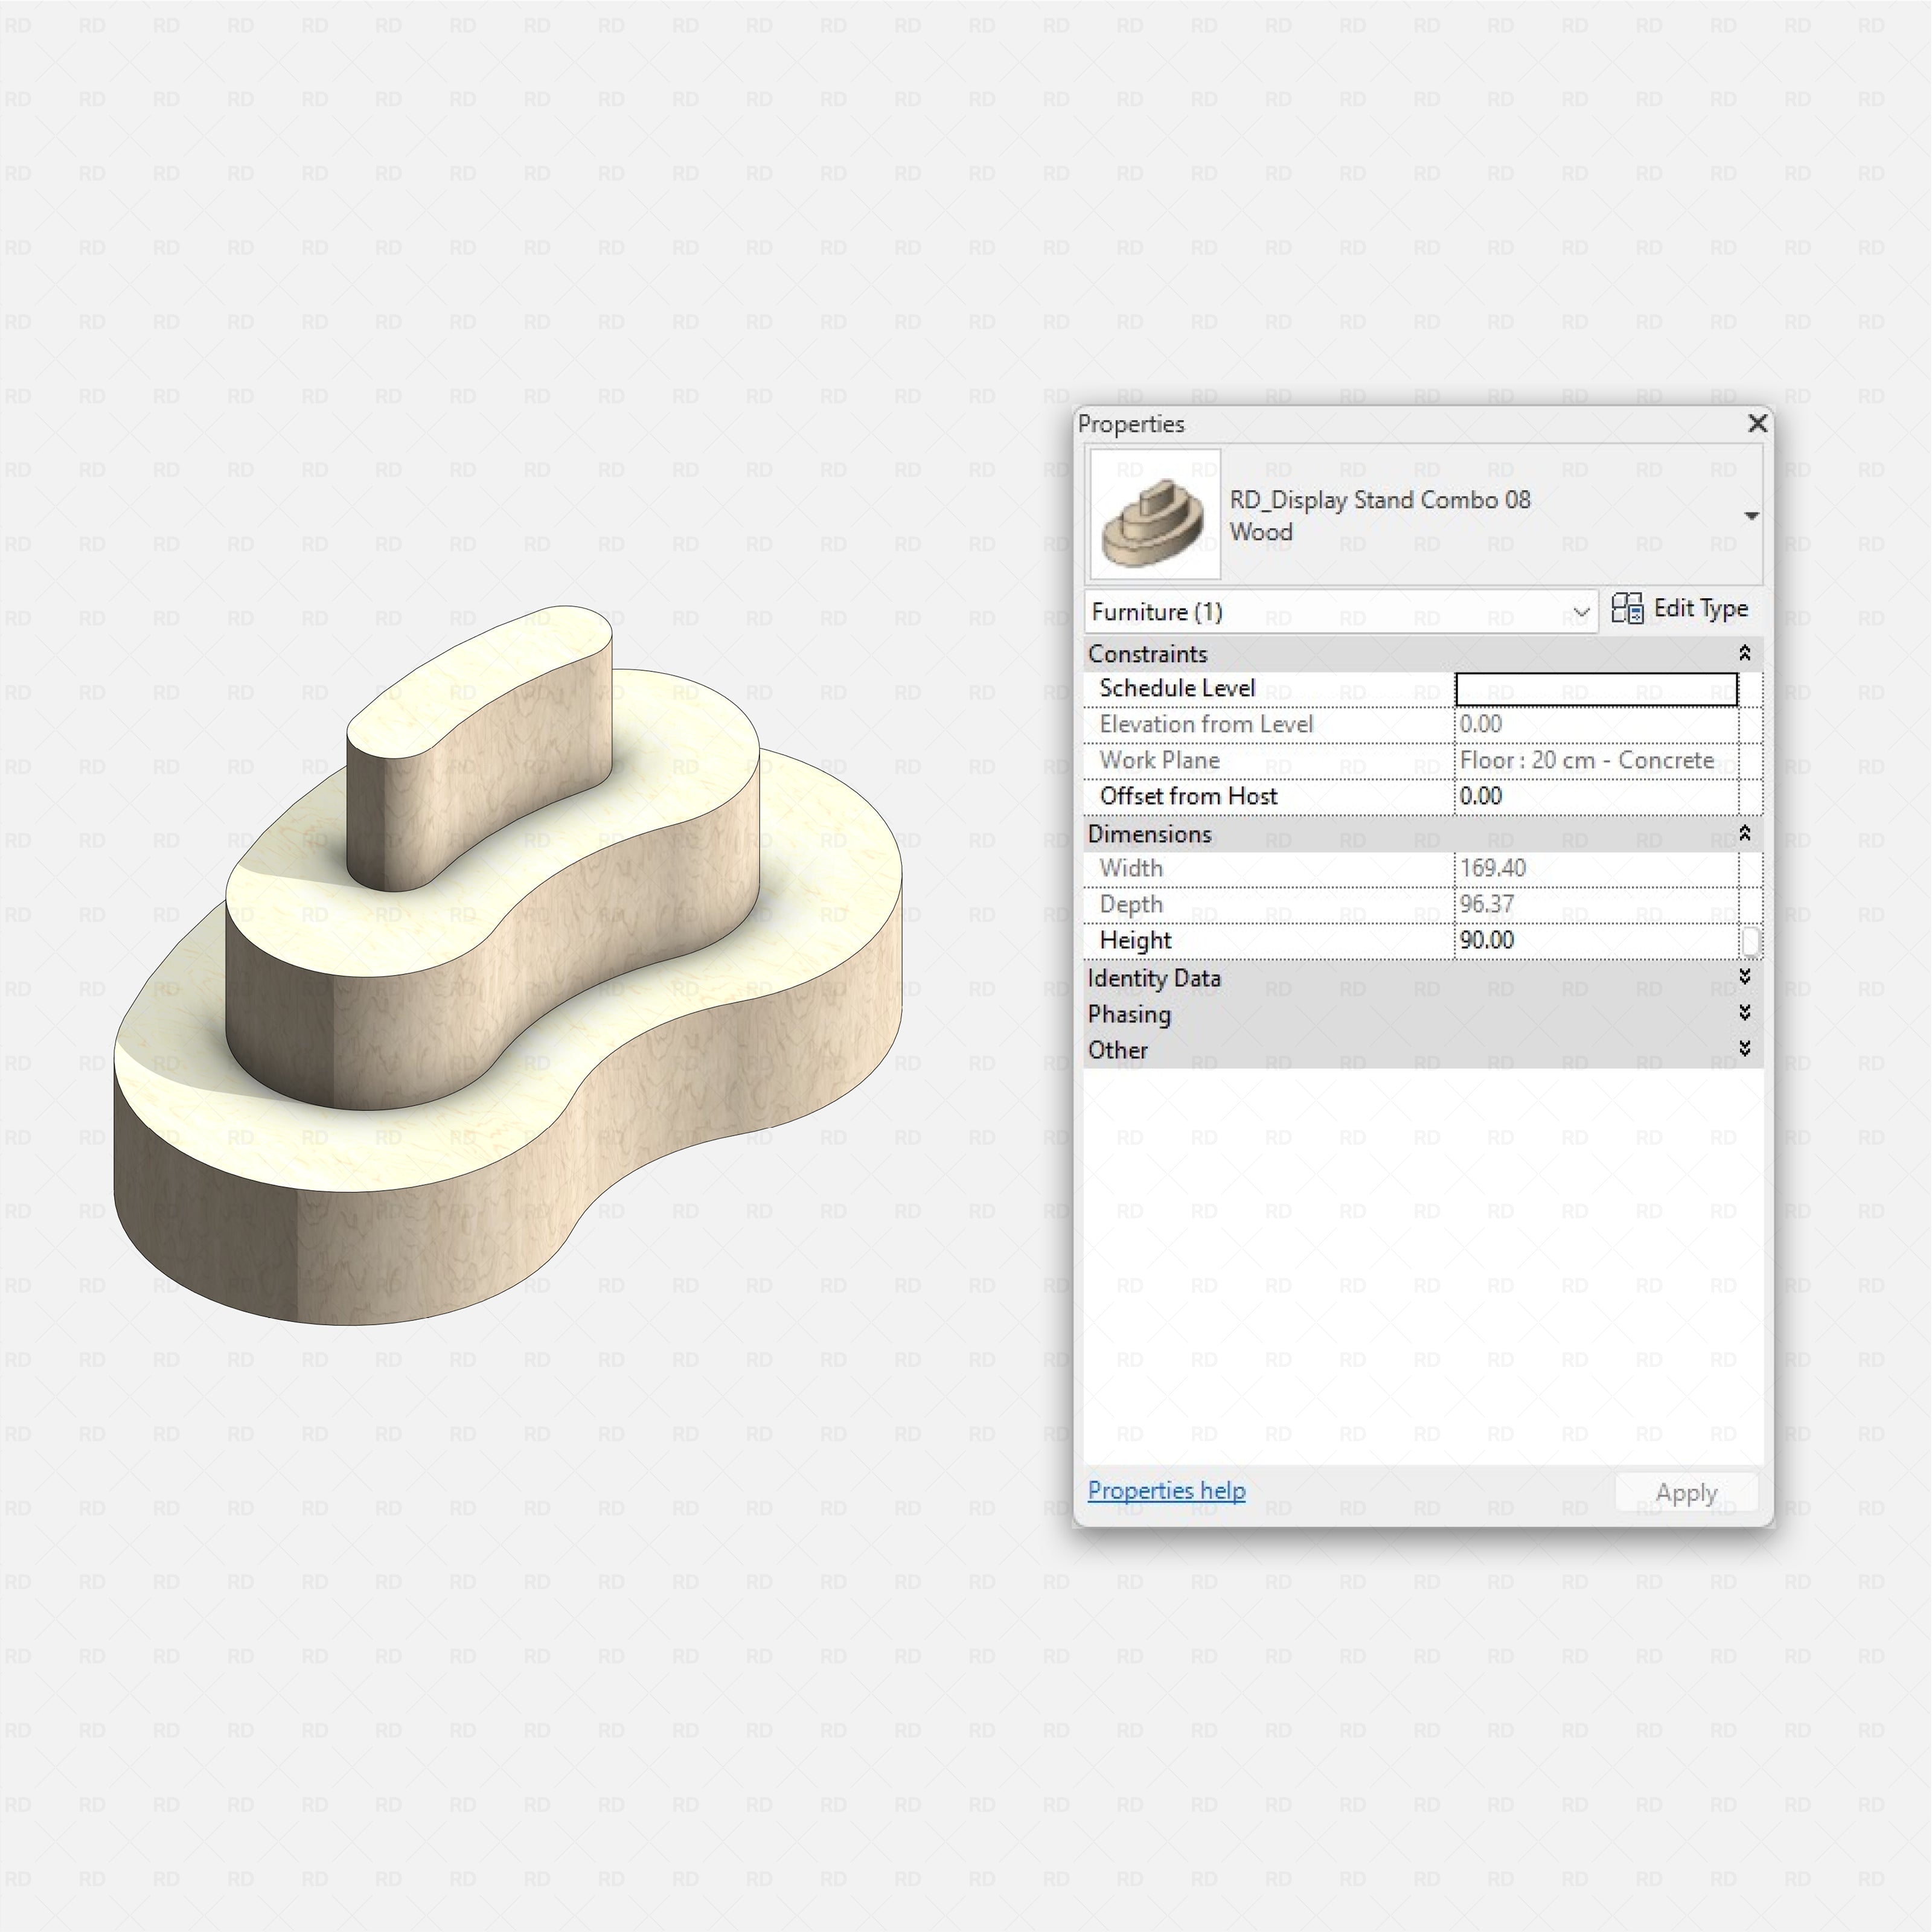Click the Height parameter label
This screenshot has height=1932, width=1932.
click(1135, 940)
